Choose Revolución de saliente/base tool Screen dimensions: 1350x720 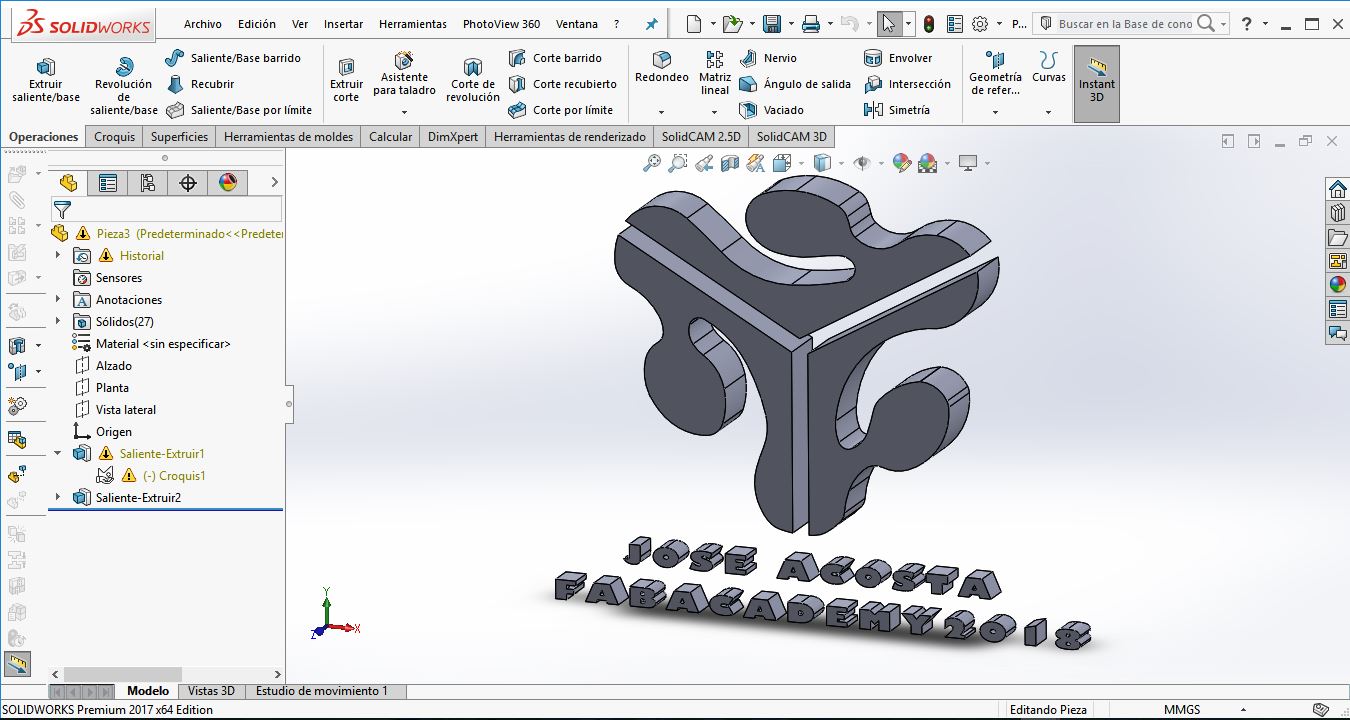[124, 85]
